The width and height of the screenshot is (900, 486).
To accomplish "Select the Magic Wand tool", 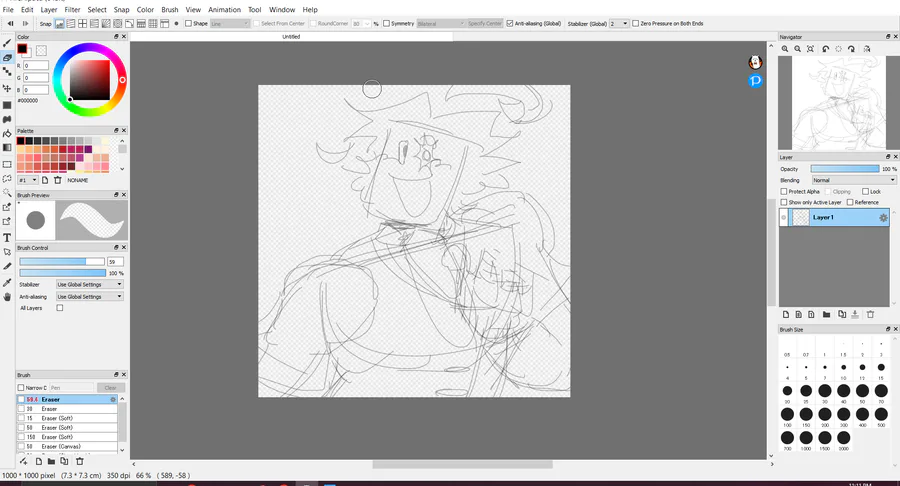I will pyautogui.click(x=7, y=193).
